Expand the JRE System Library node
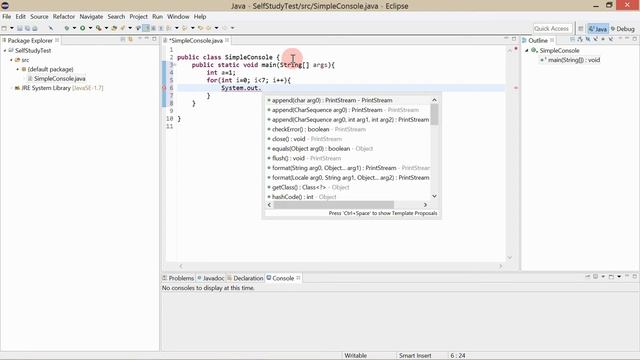 click(x=11, y=88)
